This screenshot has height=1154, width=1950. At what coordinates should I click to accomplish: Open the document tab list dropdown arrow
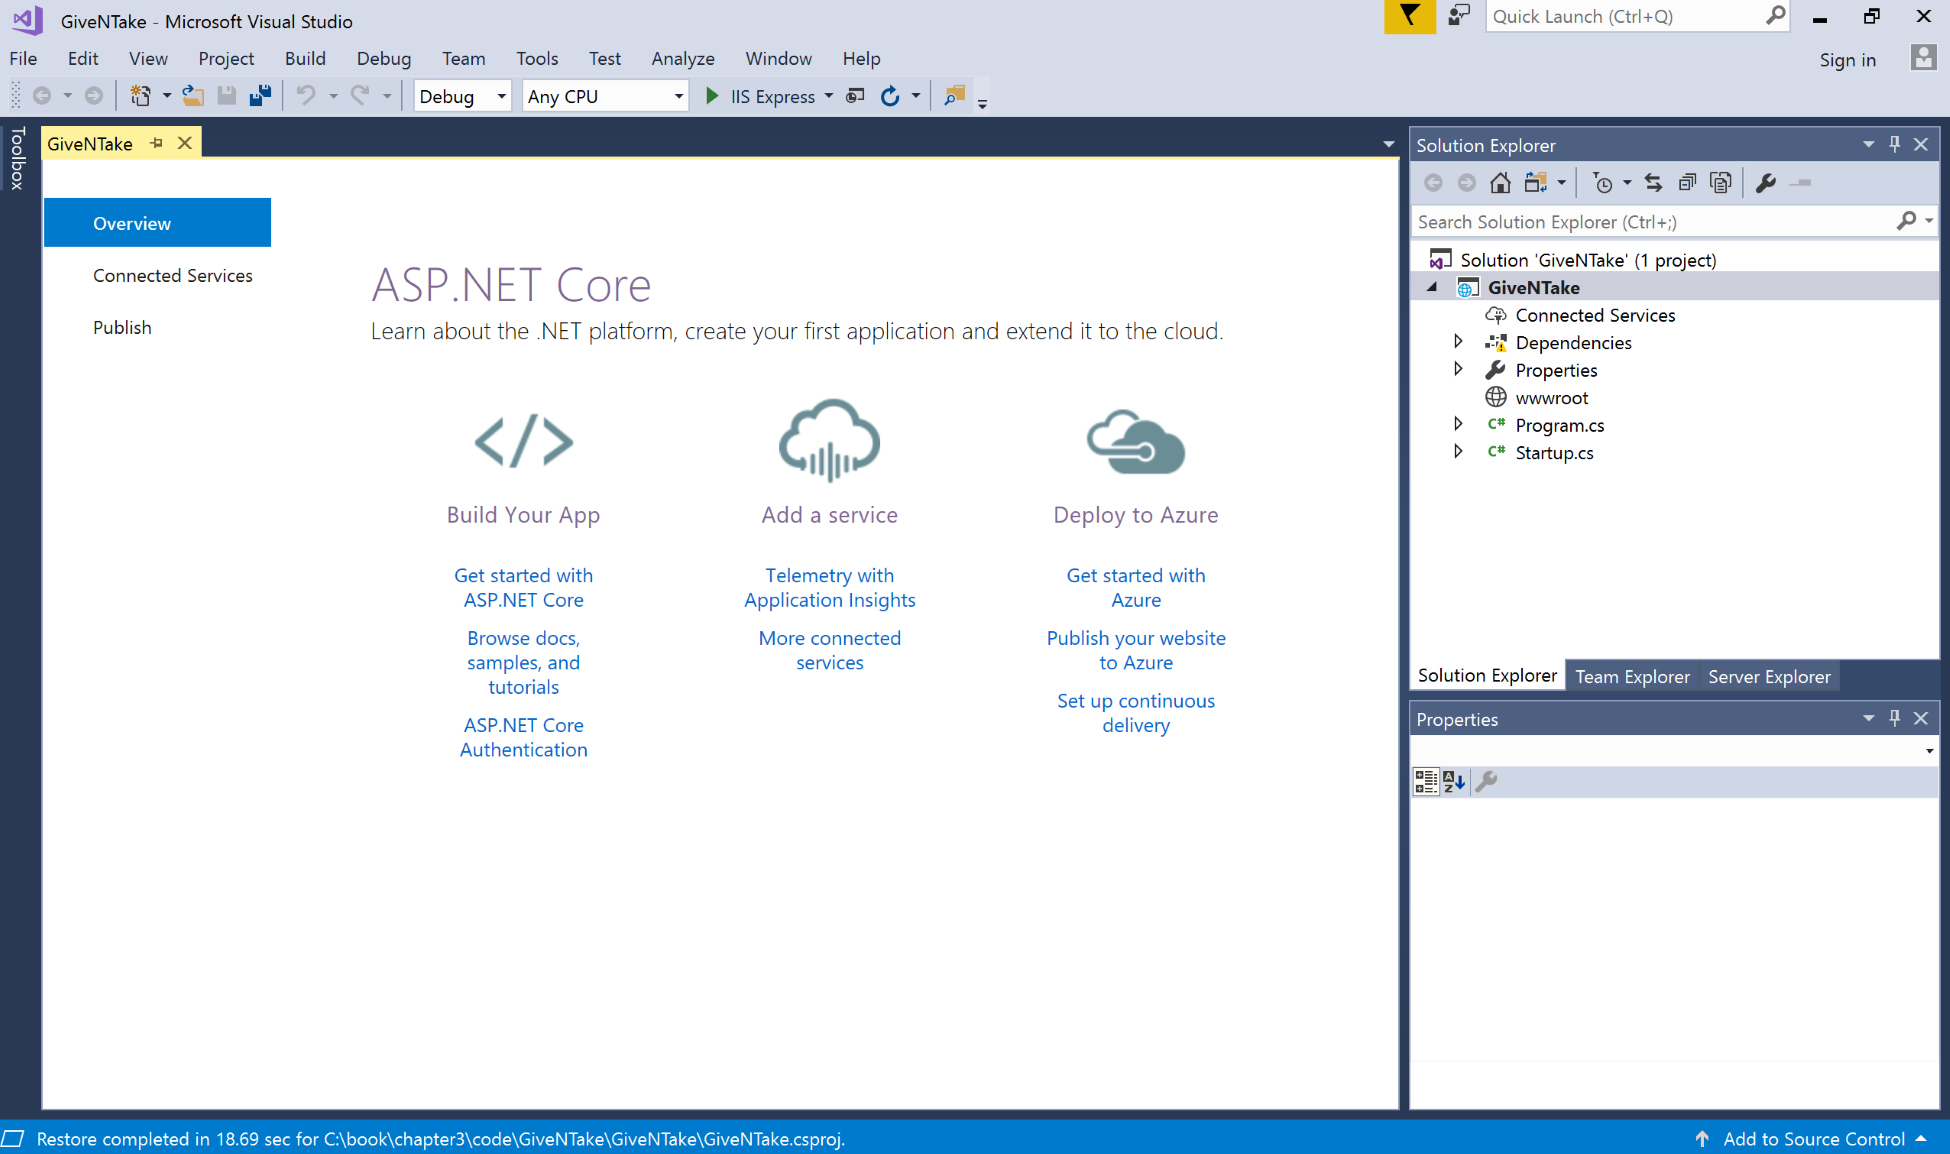pos(1388,144)
